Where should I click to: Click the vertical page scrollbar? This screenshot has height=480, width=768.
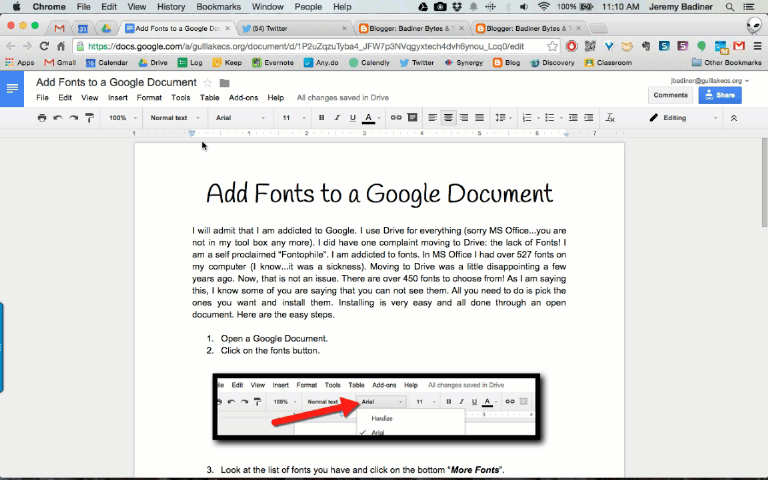tap(765, 183)
